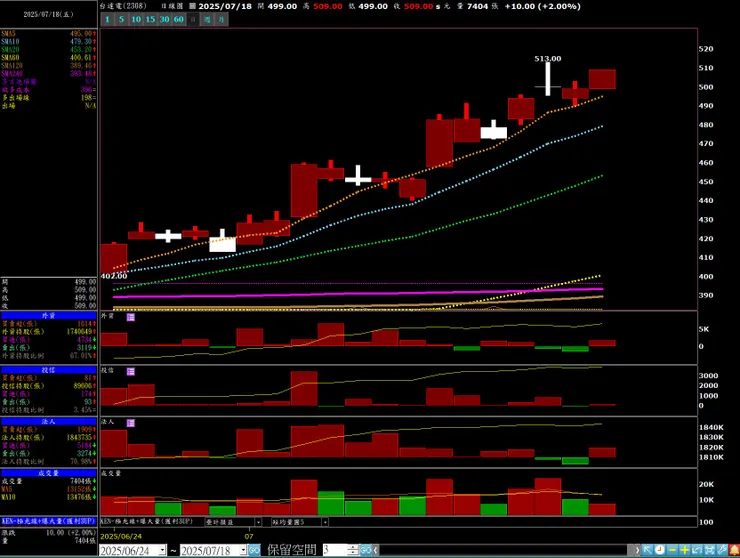Switch to the 1-minute chart interval
Viewport: 740px width, 558px height.
tap(108, 19)
